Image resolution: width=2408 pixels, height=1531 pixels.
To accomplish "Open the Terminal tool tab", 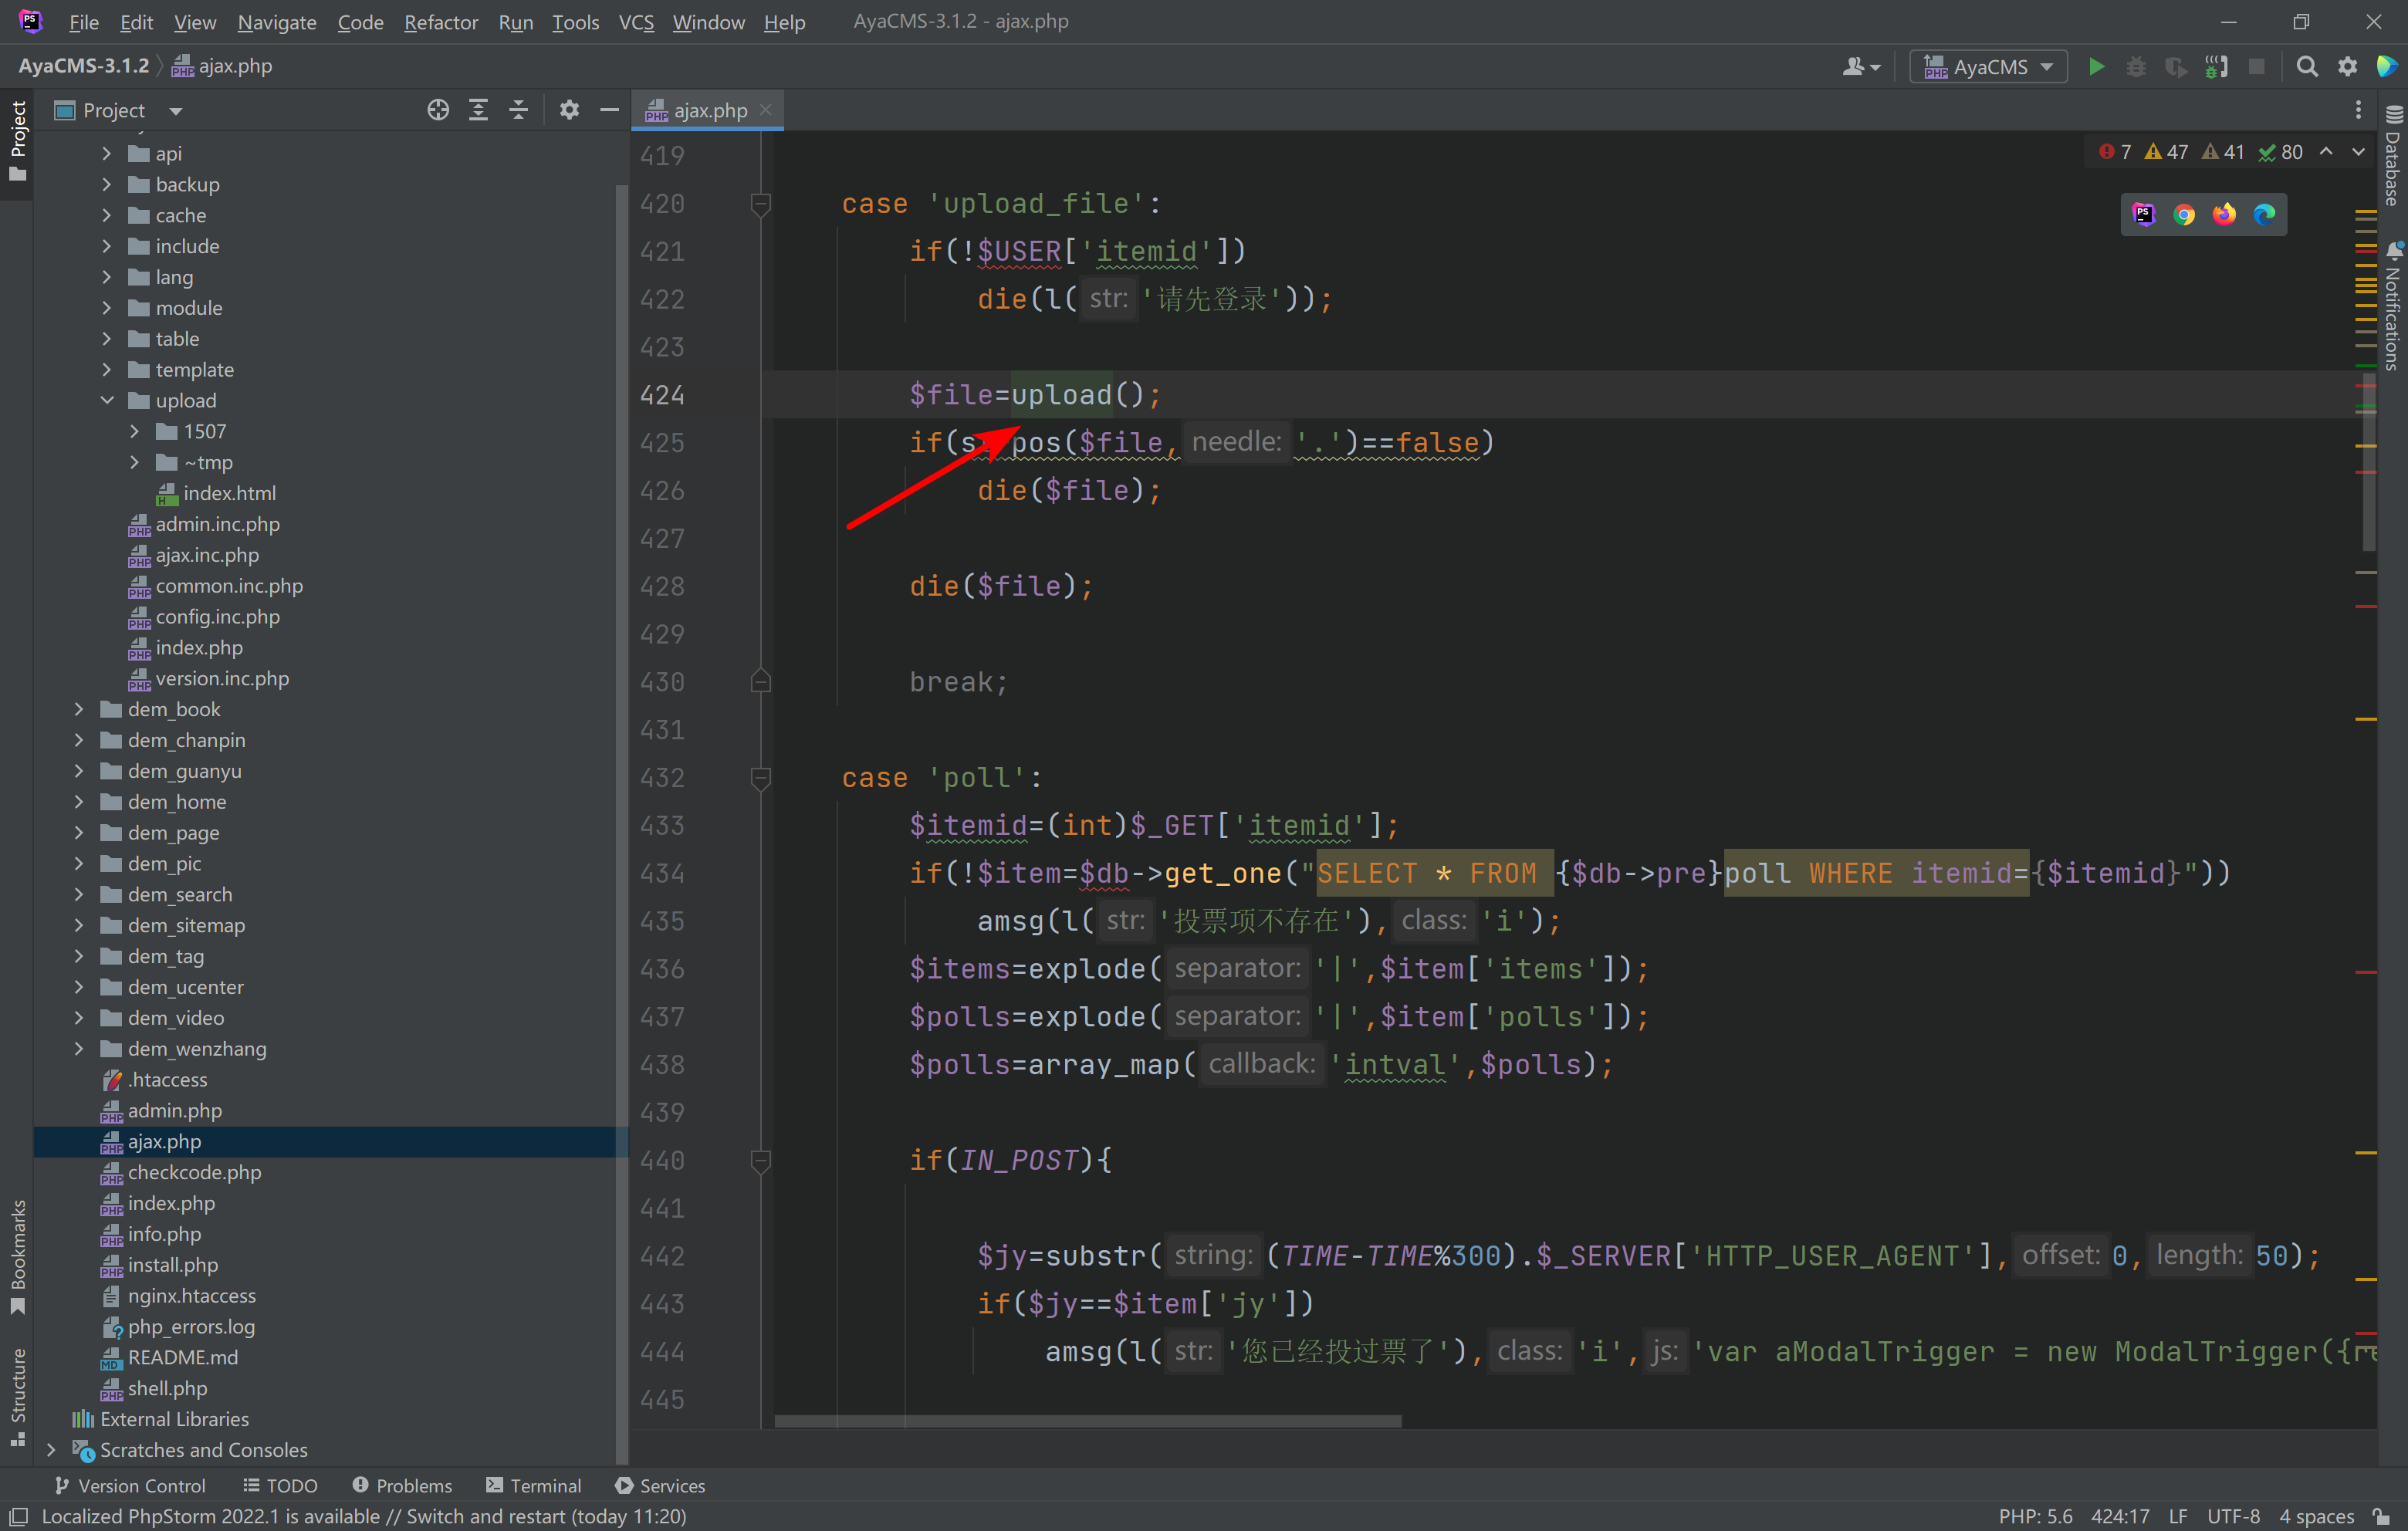I will [533, 1485].
